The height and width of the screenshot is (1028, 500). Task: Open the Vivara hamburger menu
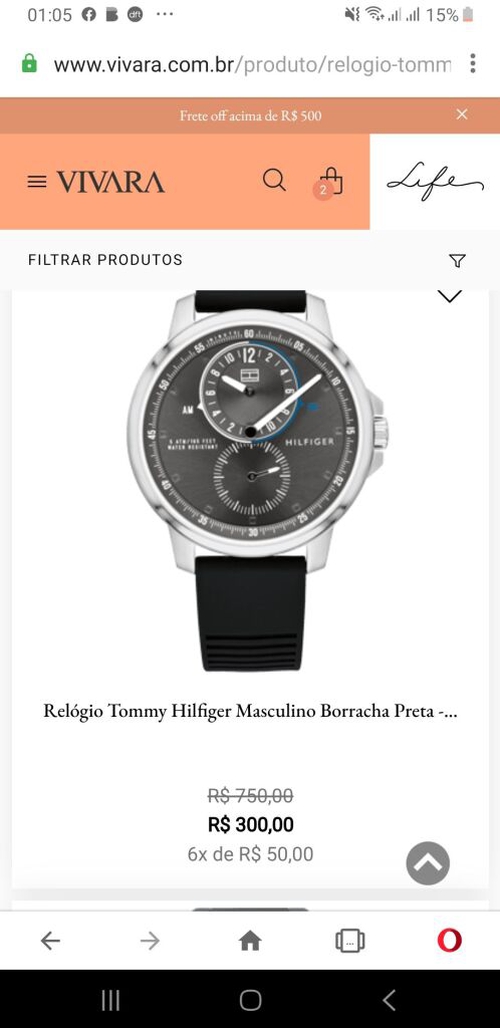click(37, 182)
